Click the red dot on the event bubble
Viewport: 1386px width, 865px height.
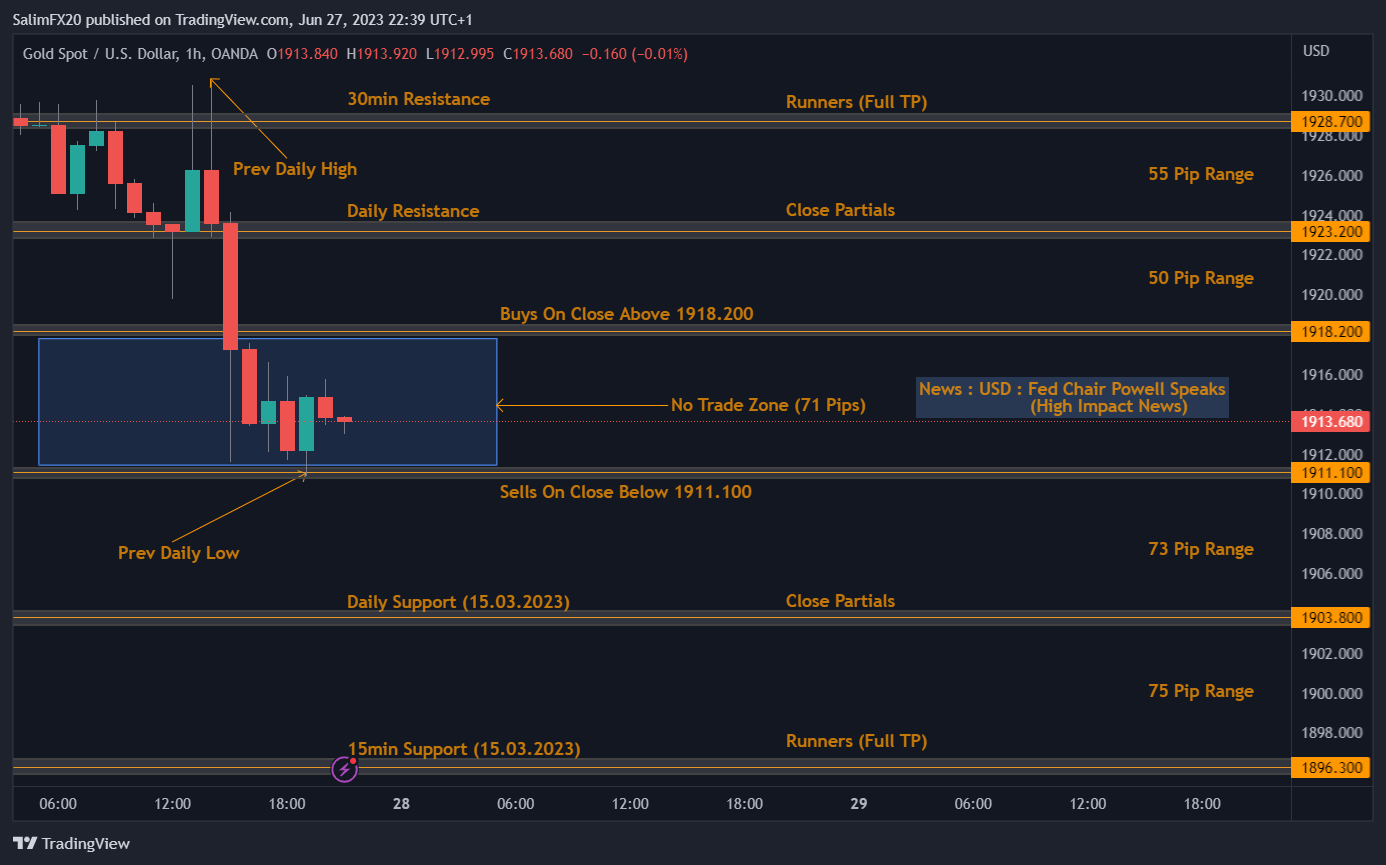(x=355, y=759)
